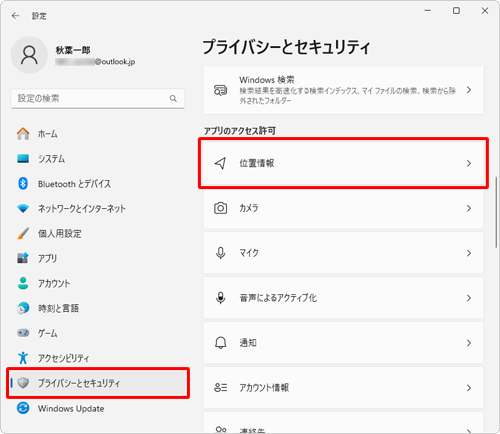
Task: Open the 位置情報 permission settings
Action: tap(343, 163)
